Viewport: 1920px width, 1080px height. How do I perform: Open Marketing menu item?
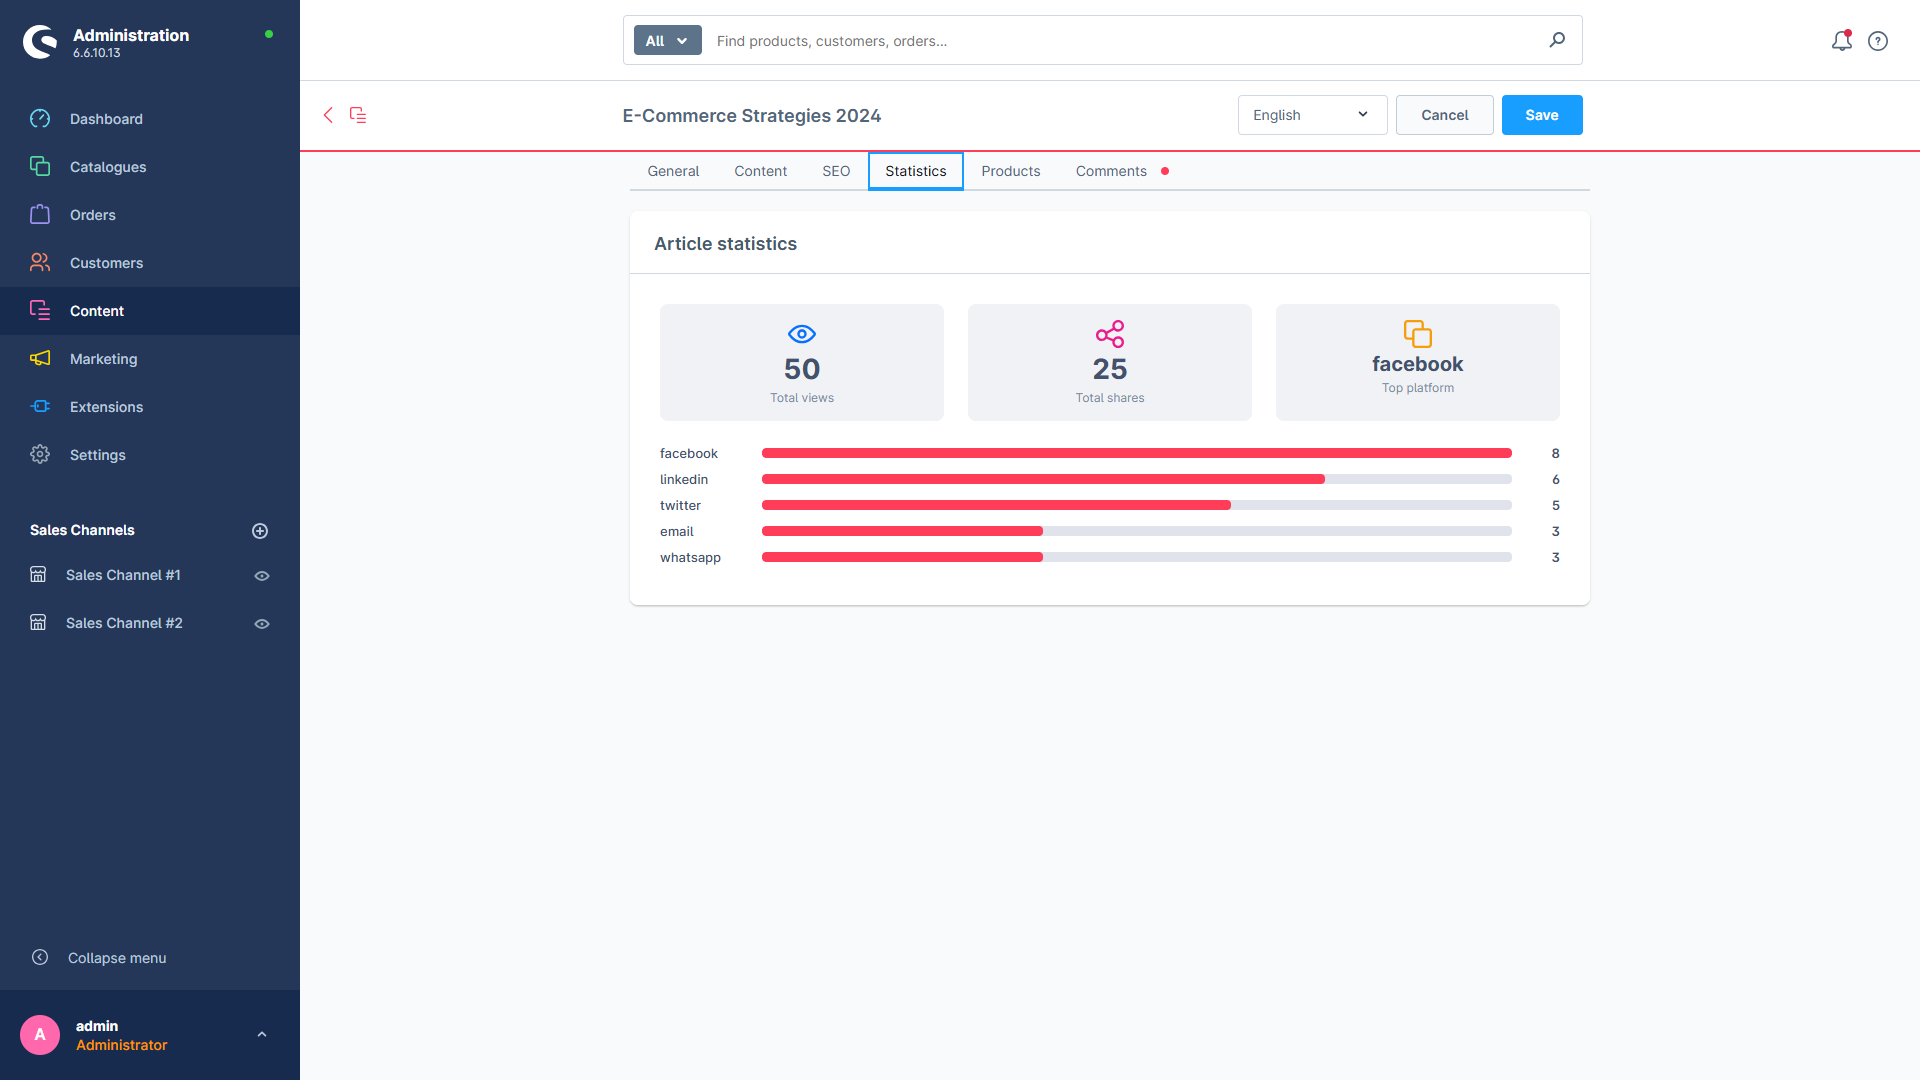[x=150, y=359]
